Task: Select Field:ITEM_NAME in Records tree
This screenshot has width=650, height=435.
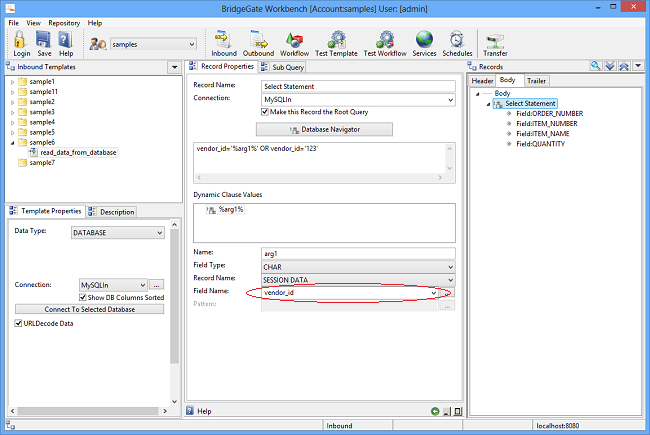Action: click(x=542, y=134)
